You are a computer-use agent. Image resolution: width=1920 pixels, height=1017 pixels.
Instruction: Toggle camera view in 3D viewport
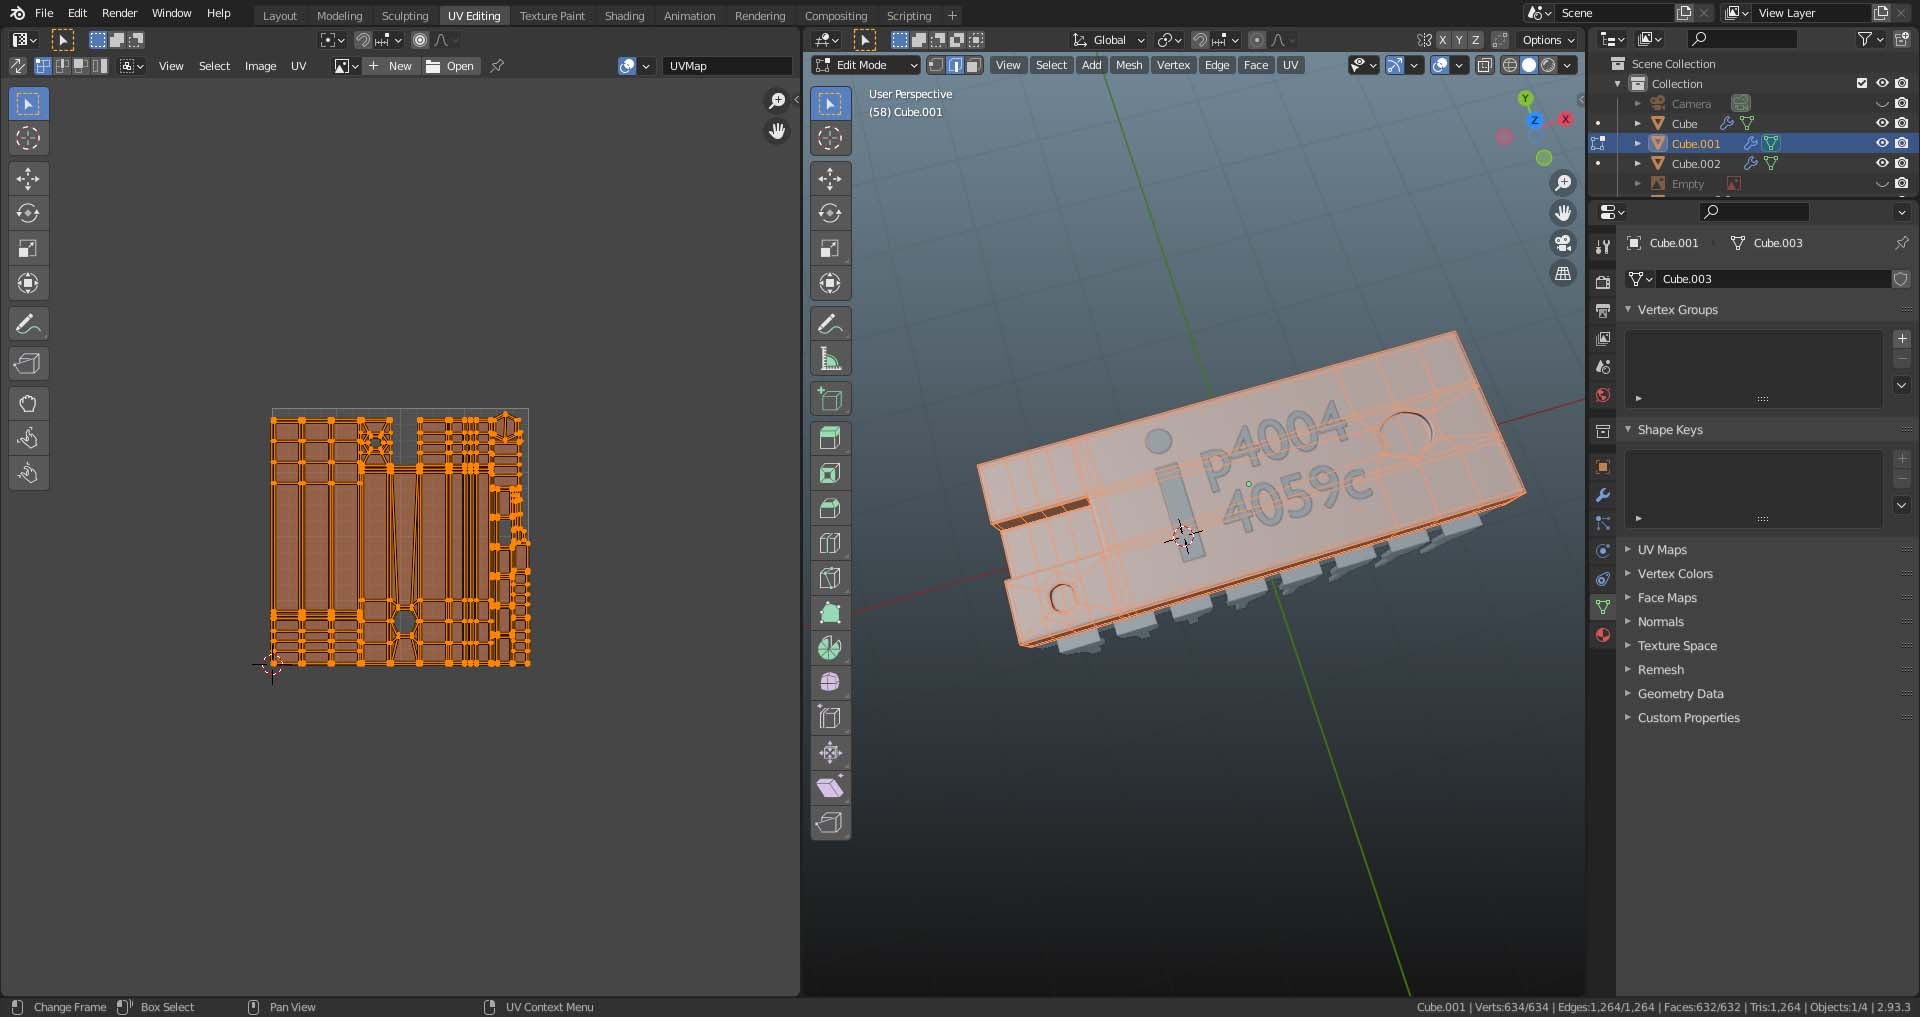click(x=1563, y=243)
